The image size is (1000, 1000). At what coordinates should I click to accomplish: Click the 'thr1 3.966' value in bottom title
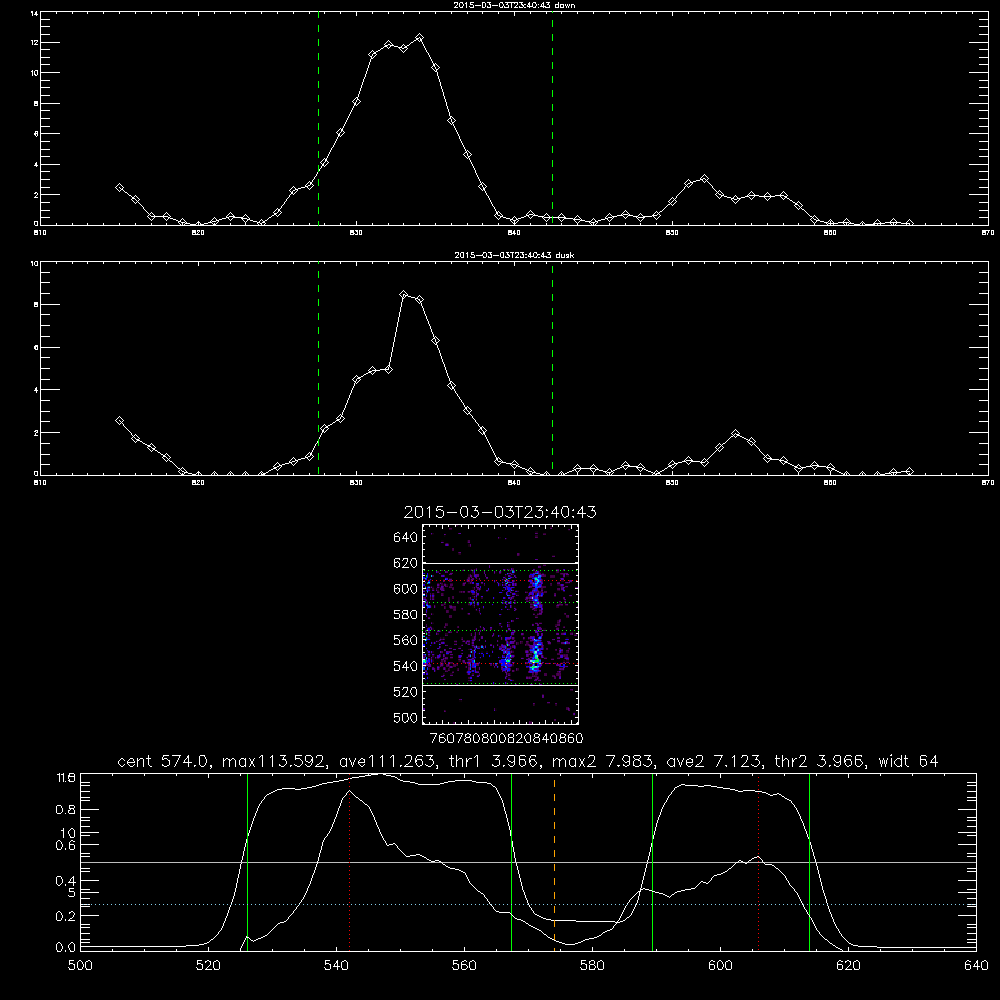click(496, 761)
